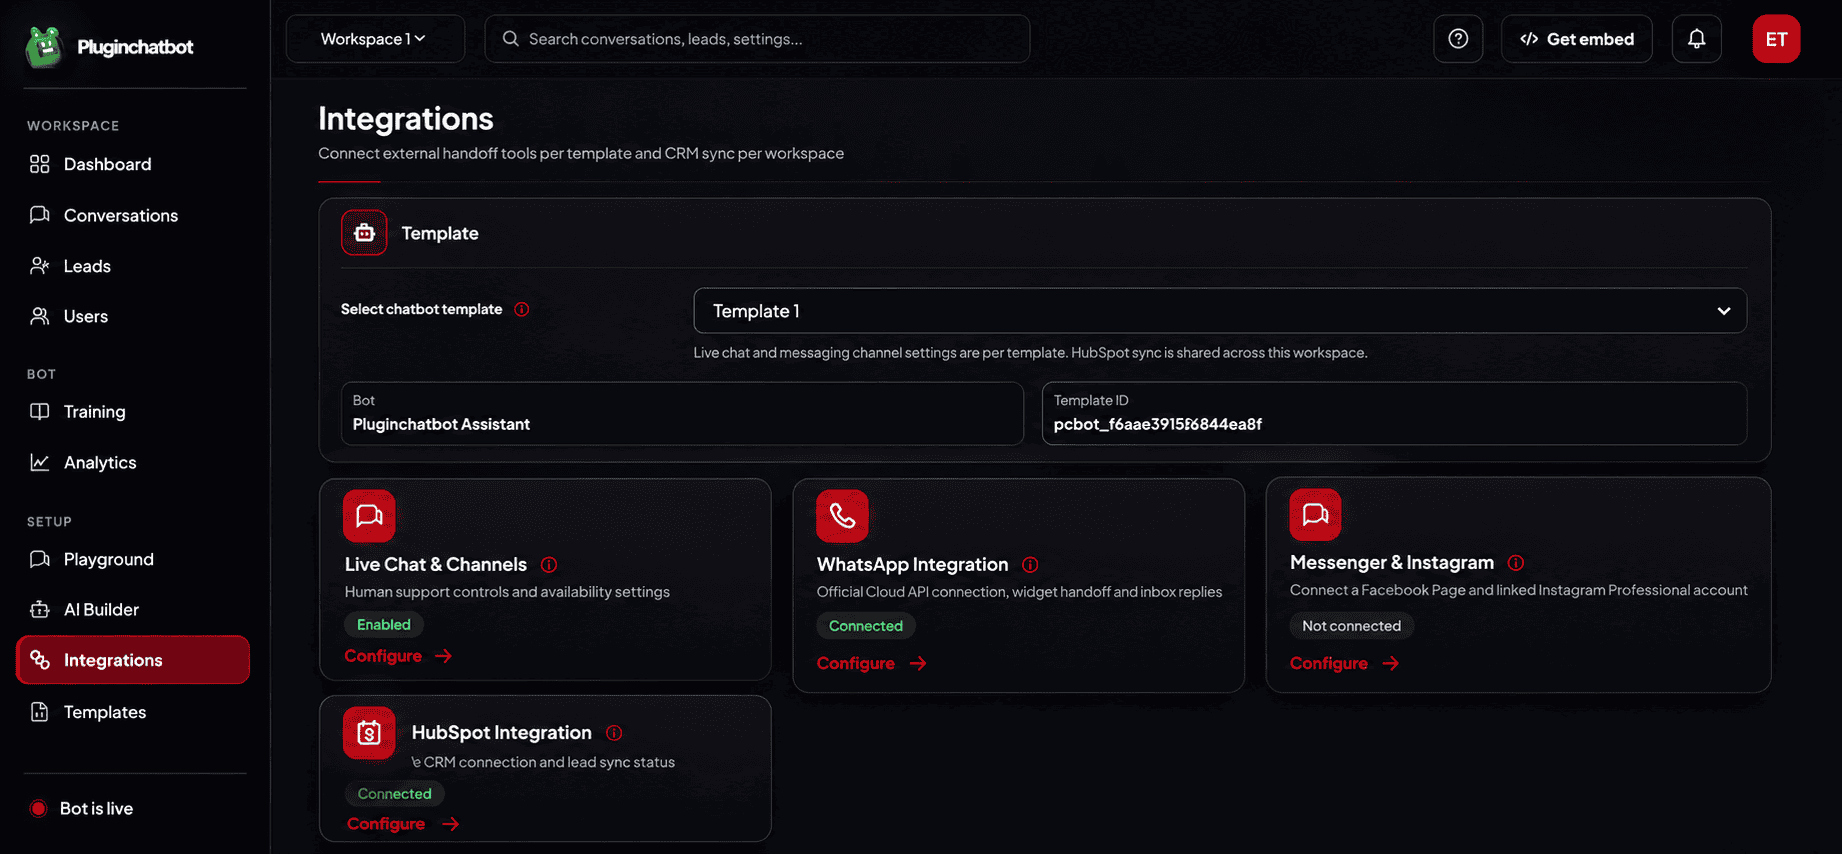Click the Analytics chart icon

point(40,462)
